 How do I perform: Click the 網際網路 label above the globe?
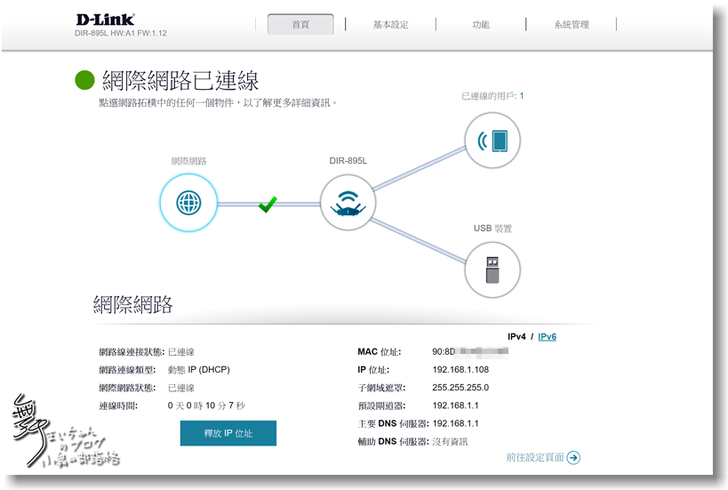click(x=188, y=160)
